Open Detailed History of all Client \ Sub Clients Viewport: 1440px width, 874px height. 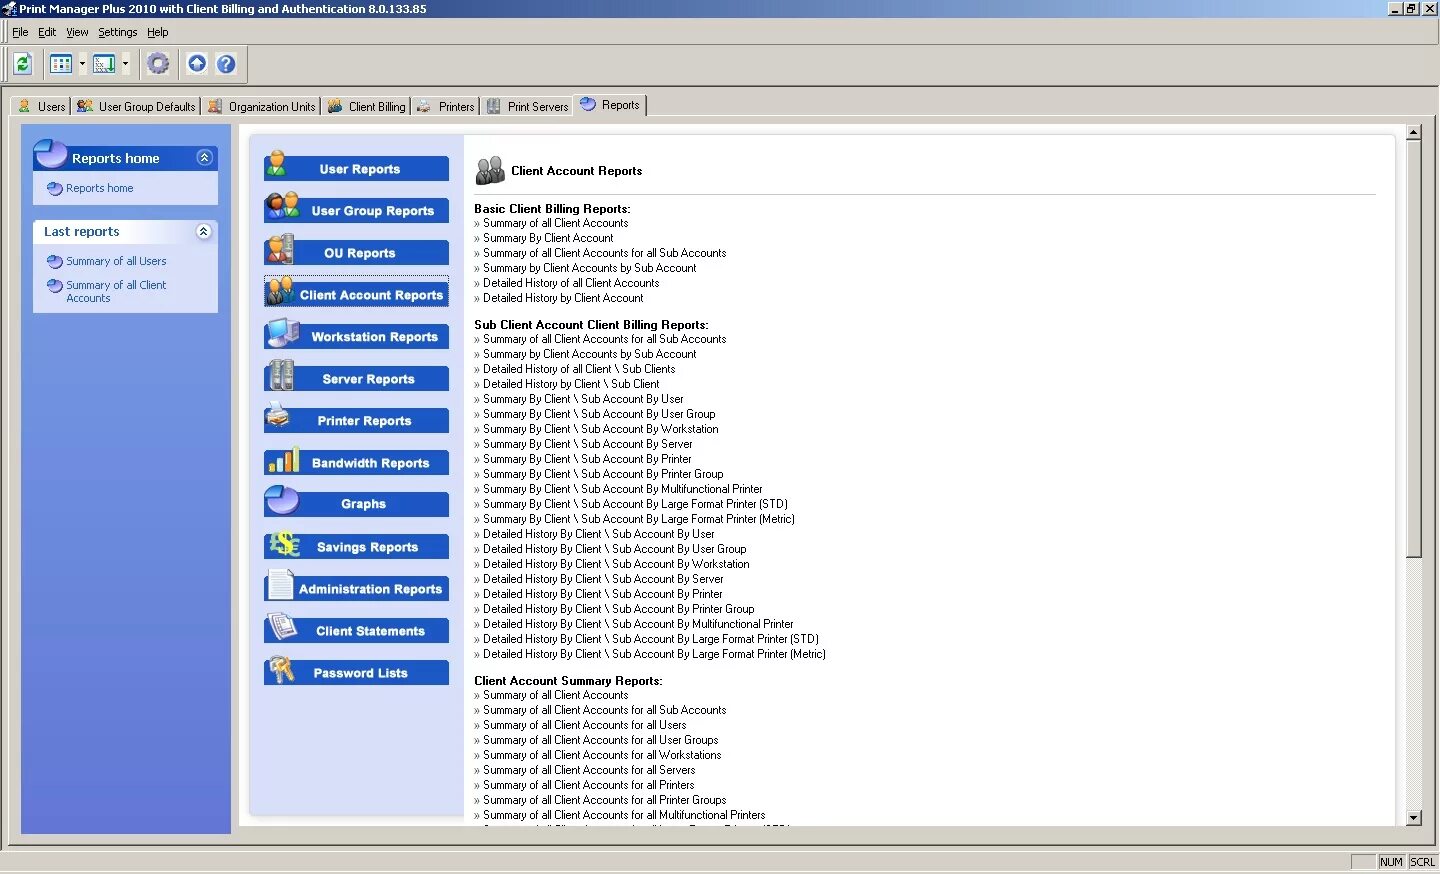tap(579, 369)
